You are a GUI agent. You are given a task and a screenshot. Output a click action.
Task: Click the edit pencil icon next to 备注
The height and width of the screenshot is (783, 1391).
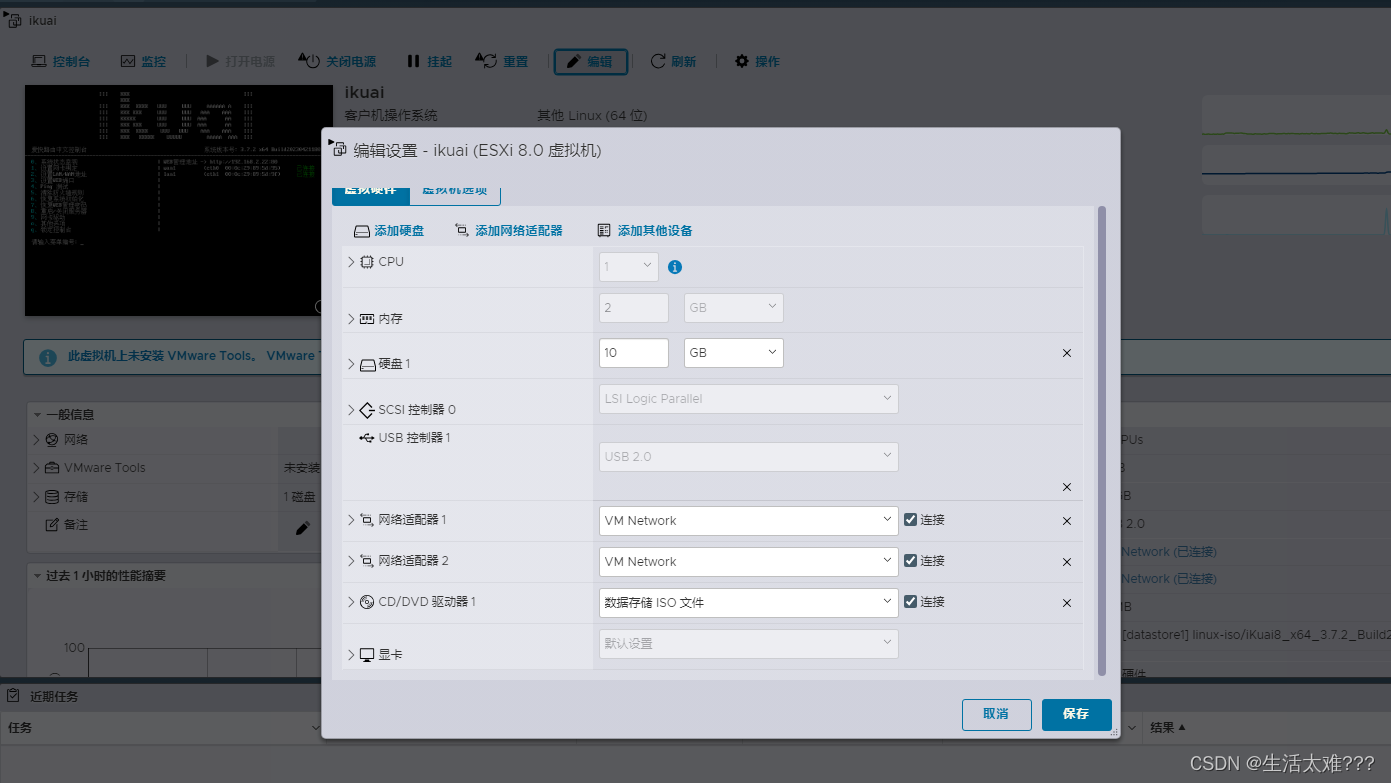(x=302, y=527)
